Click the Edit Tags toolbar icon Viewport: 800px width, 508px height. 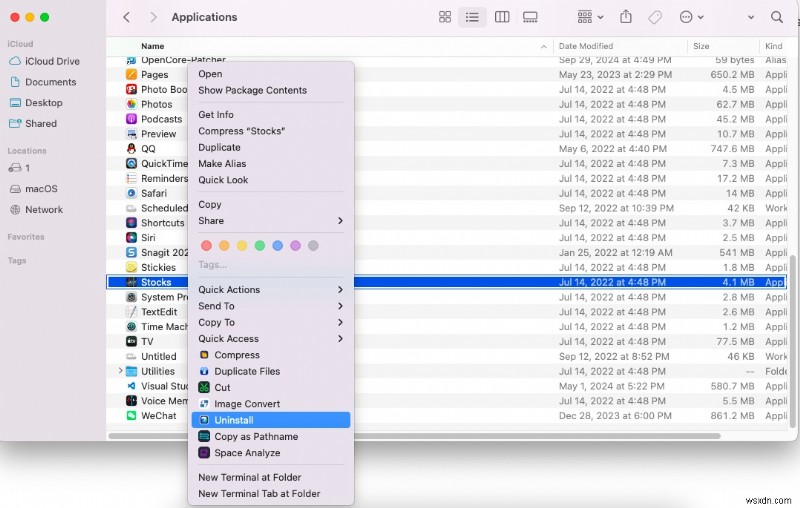(x=655, y=17)
